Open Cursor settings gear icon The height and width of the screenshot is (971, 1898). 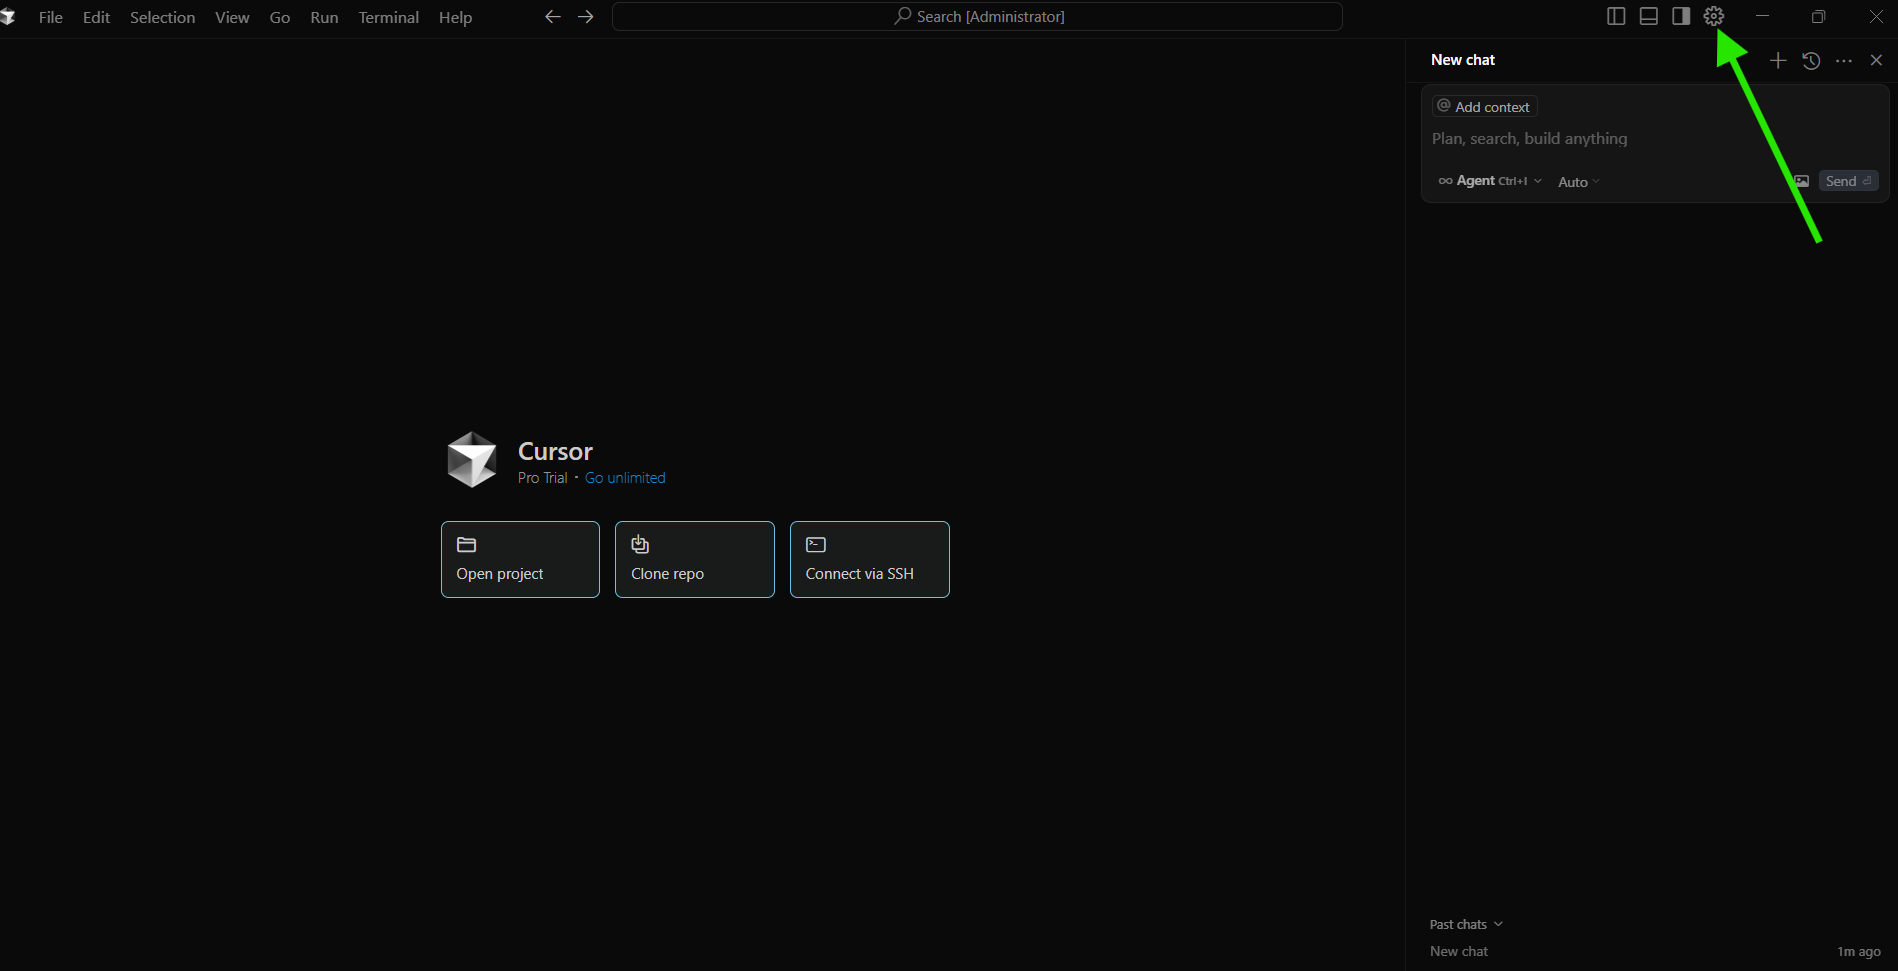(x=1713, y=16)
